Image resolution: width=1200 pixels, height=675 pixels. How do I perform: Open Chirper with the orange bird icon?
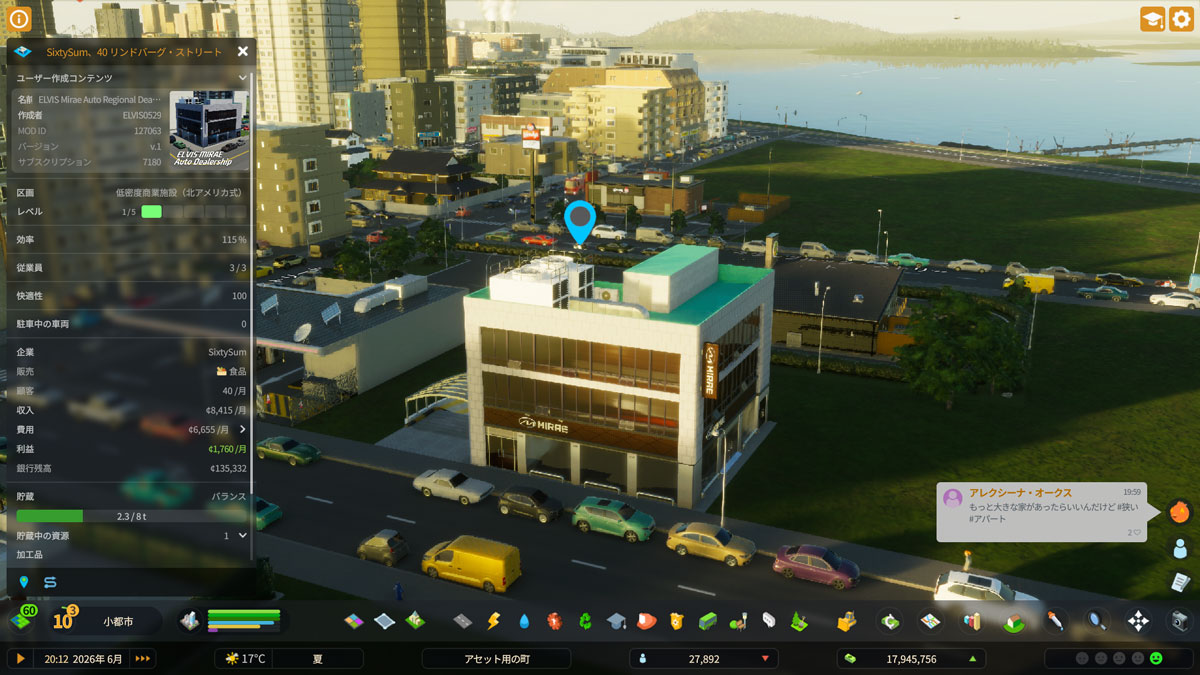point(1180,512)
